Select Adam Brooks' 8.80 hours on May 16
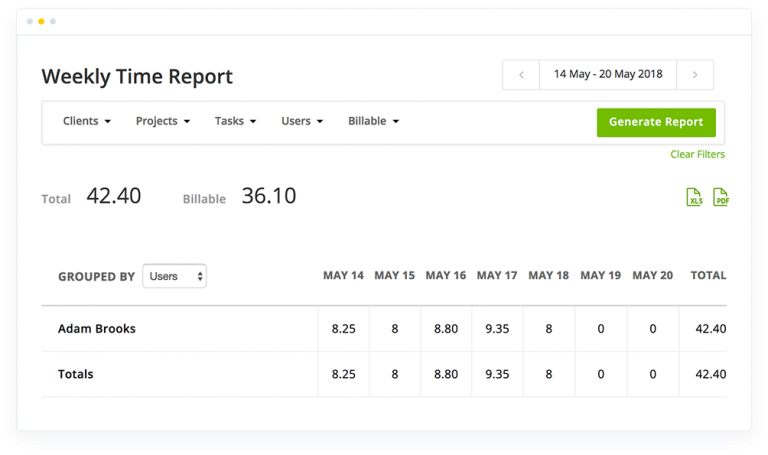768x455 pixels. (445, 328)
